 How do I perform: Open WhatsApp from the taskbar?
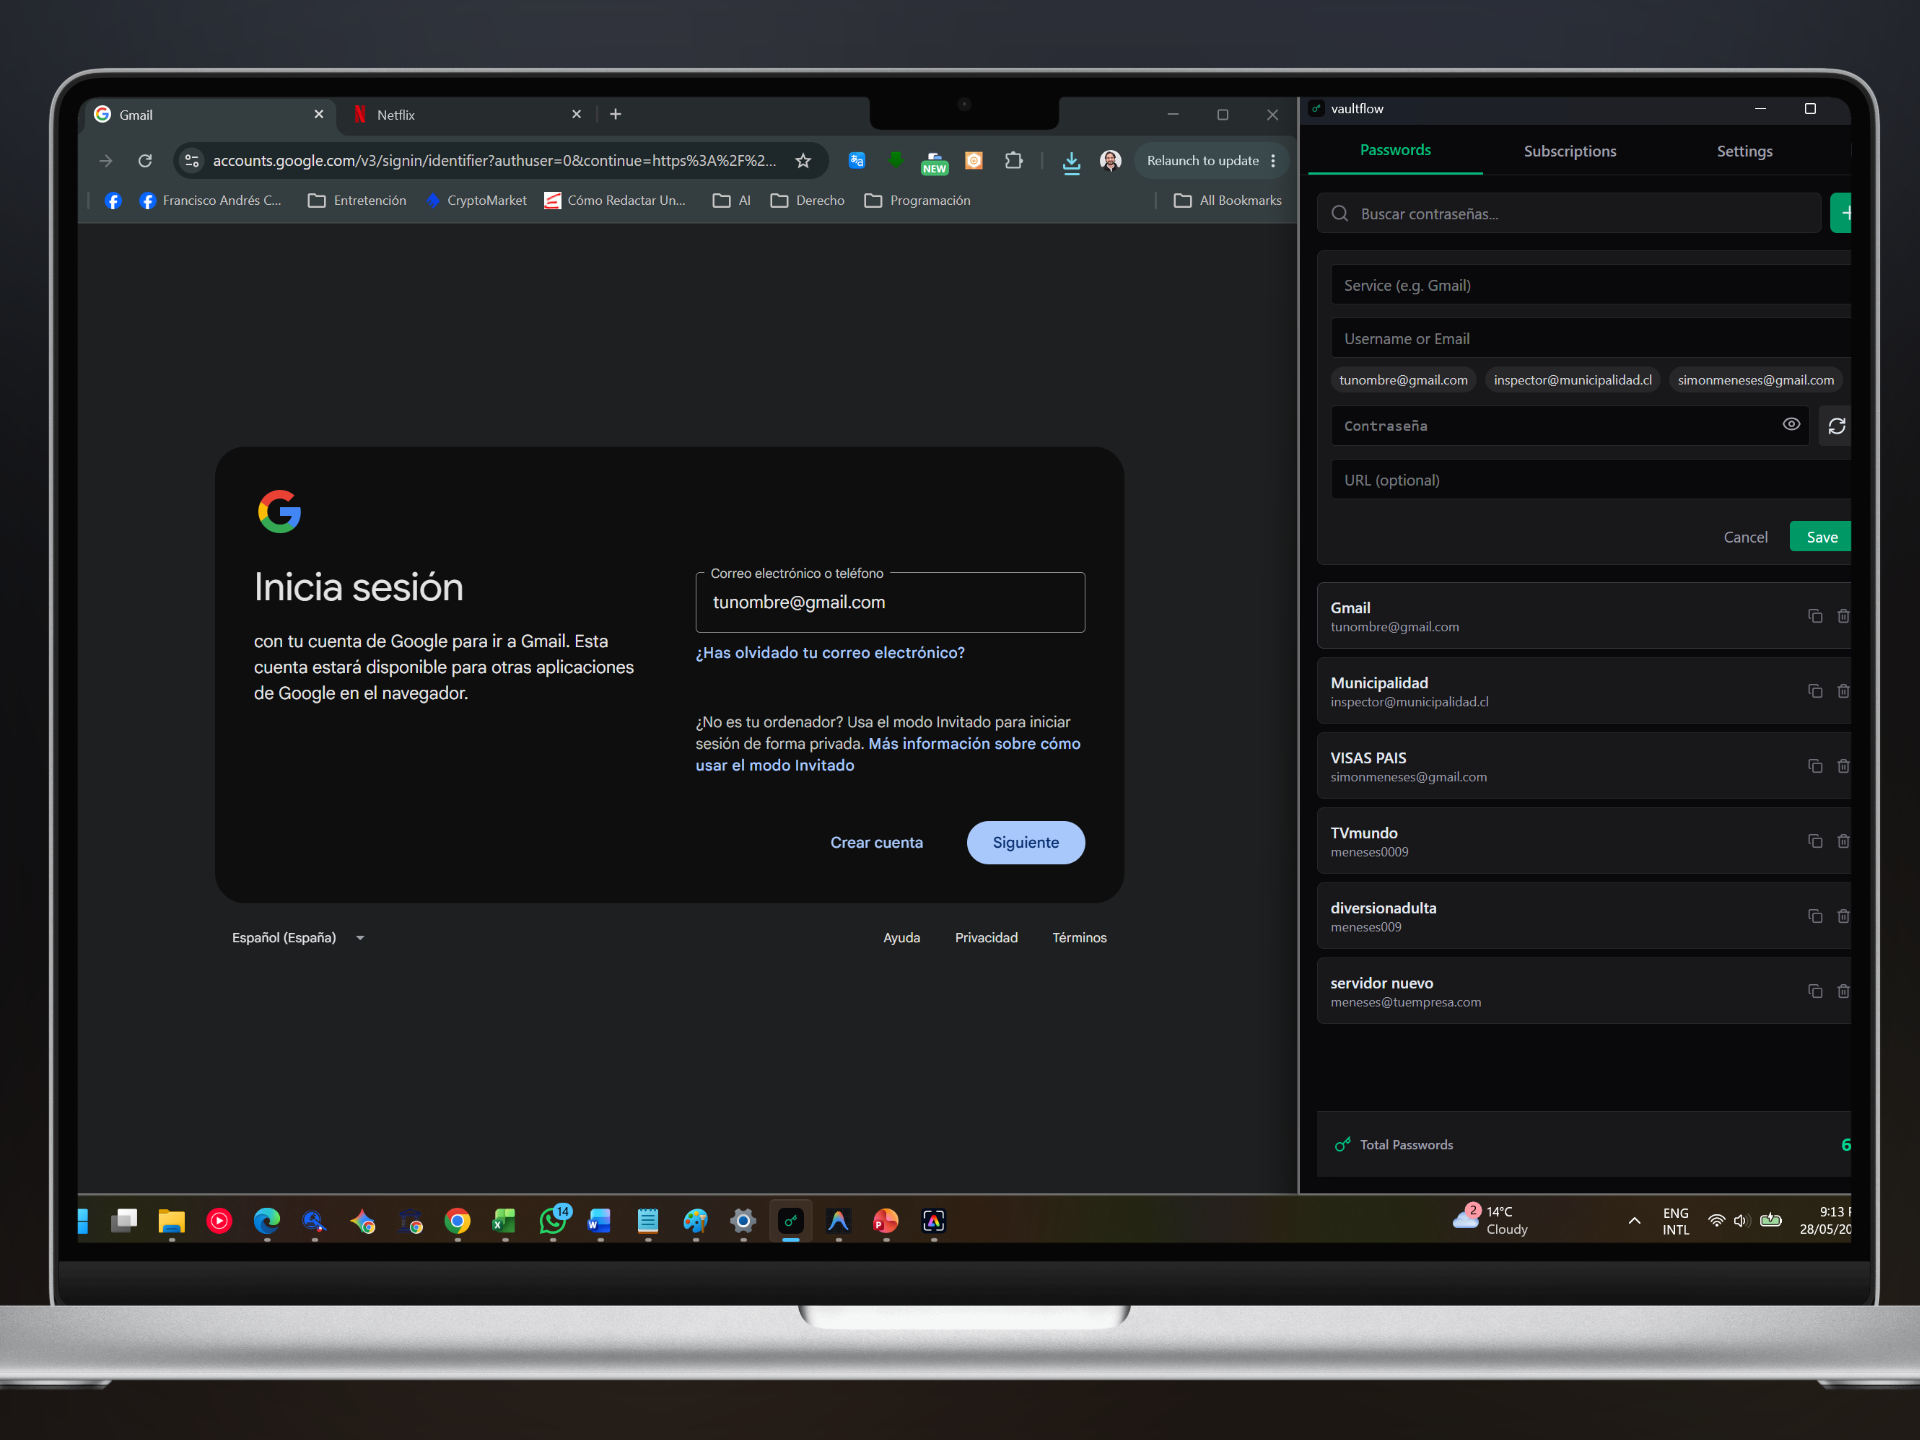tap(553, 1220)
